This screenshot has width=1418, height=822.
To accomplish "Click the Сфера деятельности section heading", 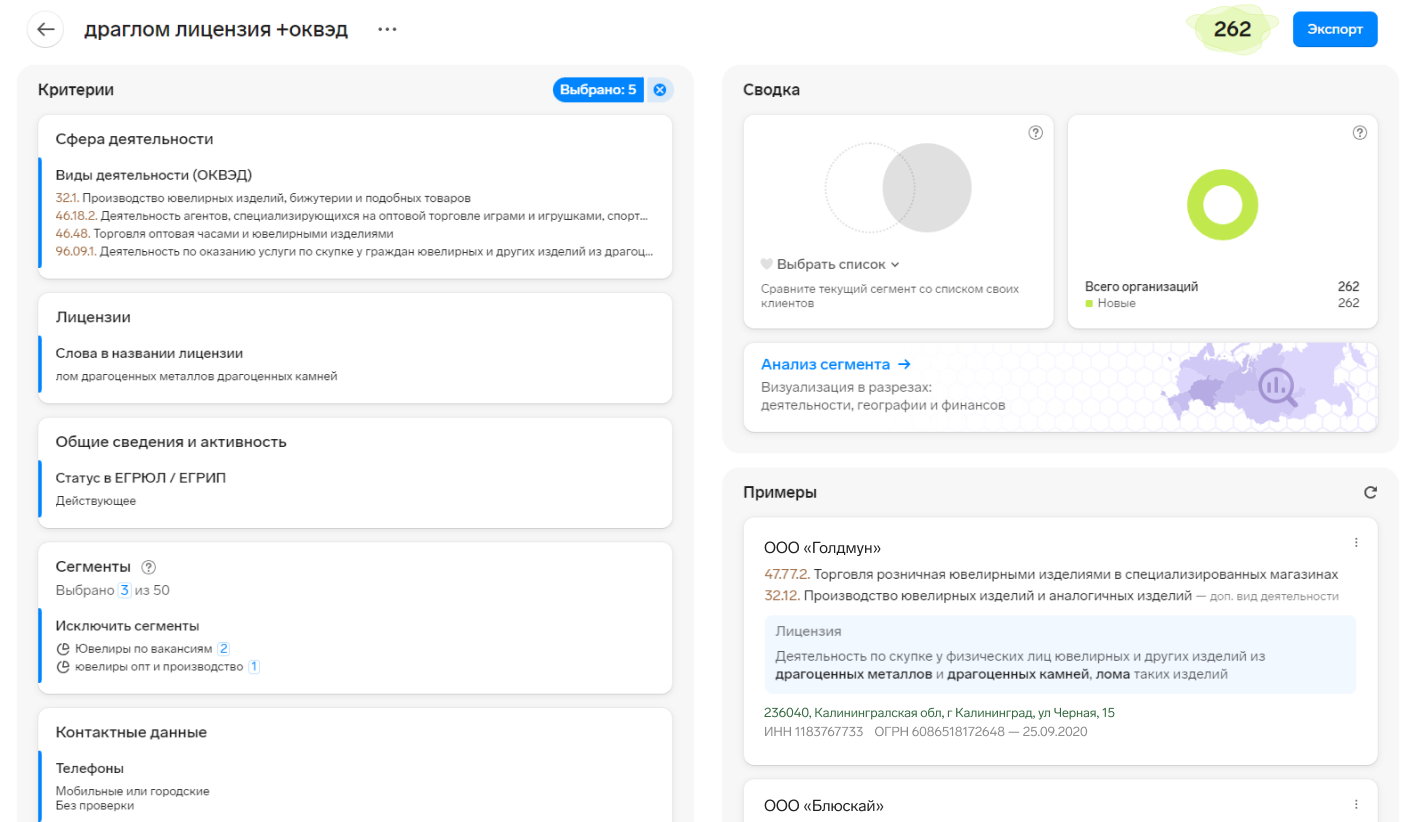I will [x=134, y=139].
